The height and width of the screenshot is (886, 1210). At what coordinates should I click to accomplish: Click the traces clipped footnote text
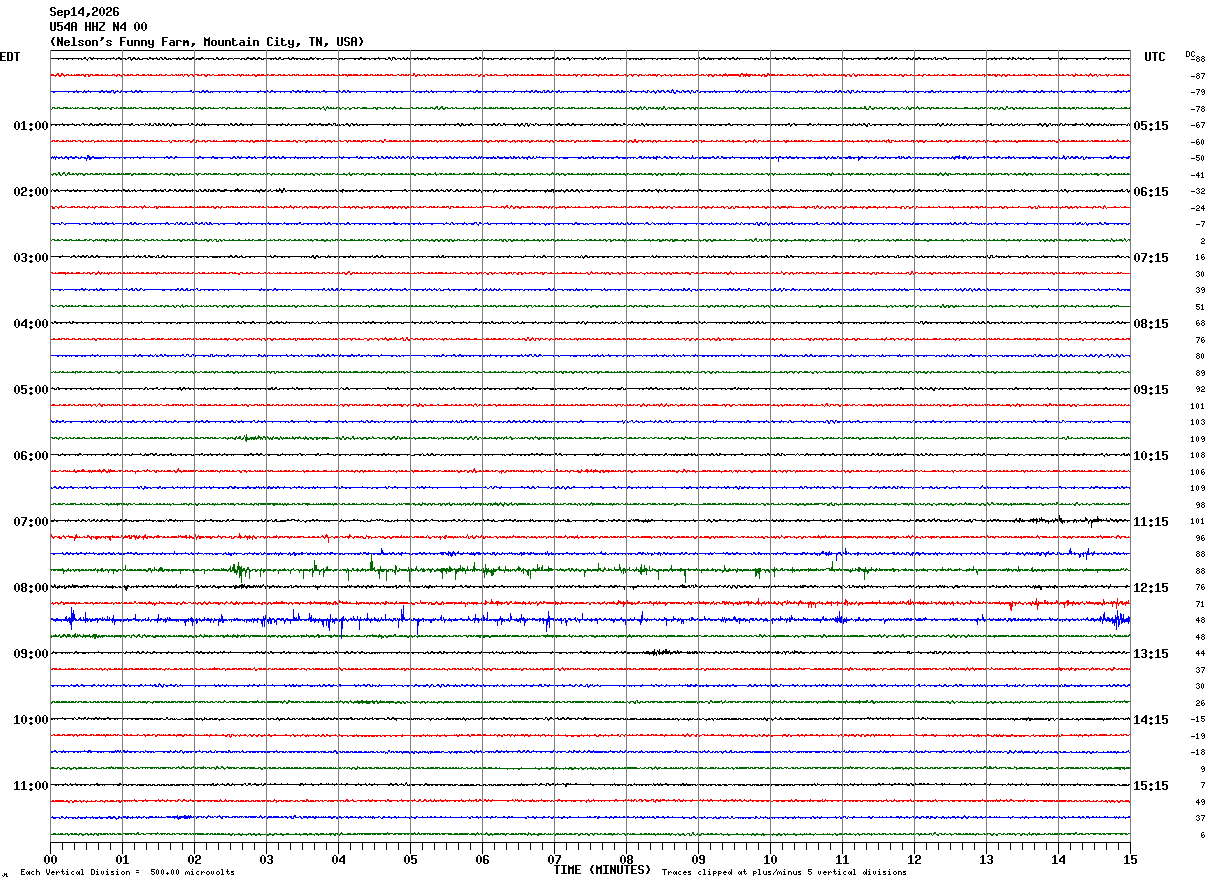click(x=784, y=872)
